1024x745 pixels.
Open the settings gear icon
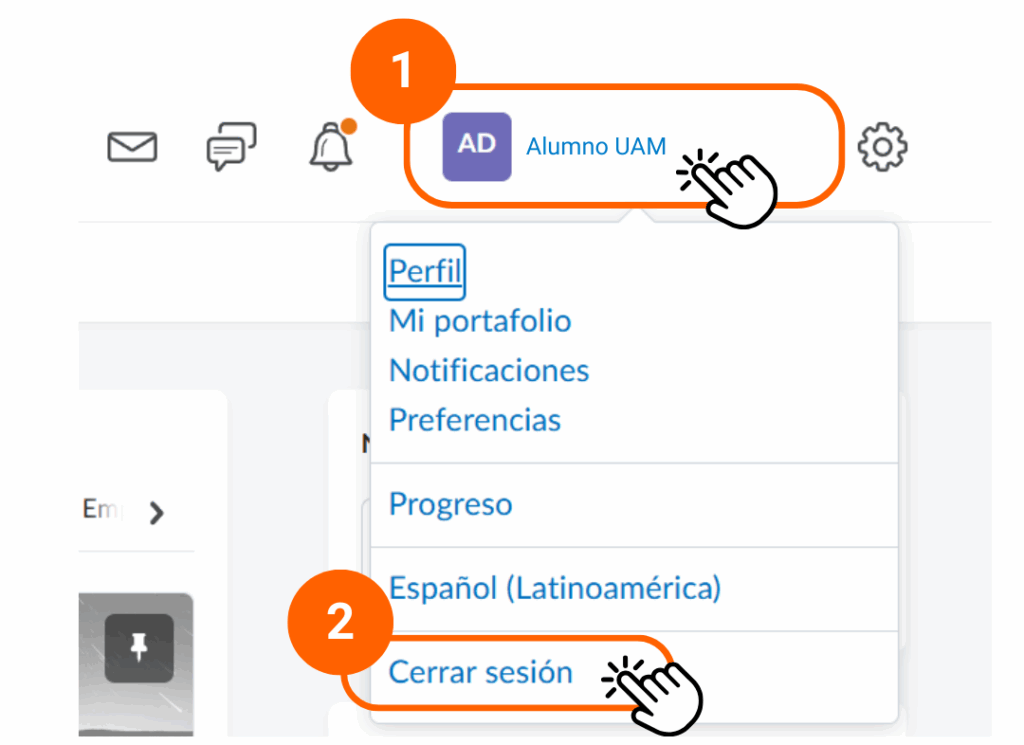[883, 147]
